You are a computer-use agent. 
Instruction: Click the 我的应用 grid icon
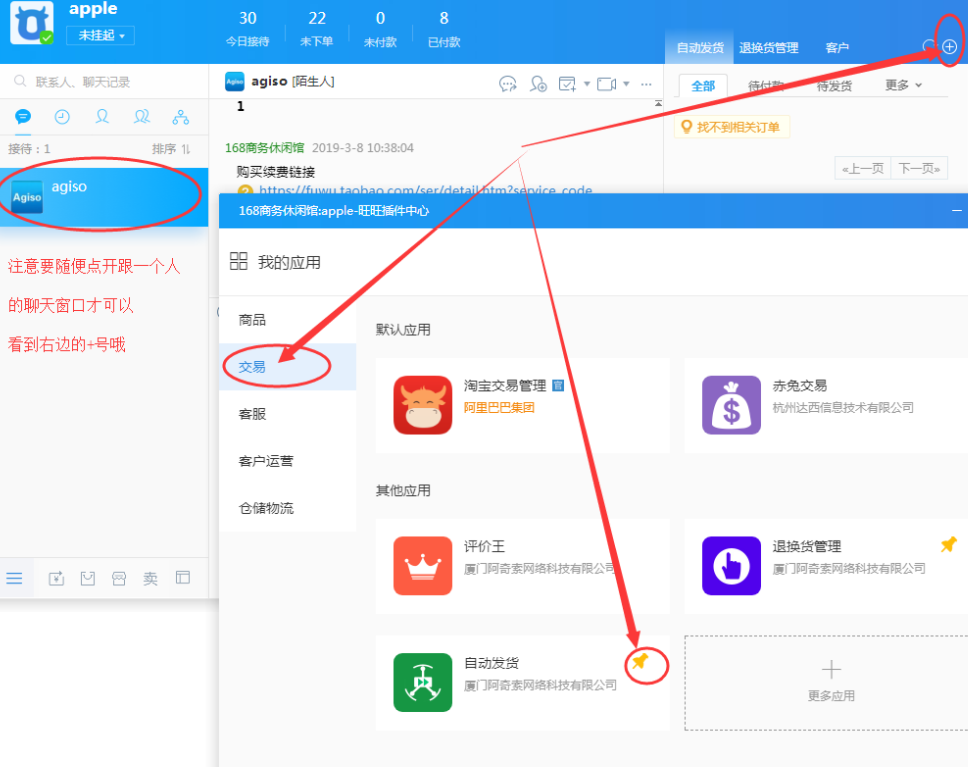point(238,261)
